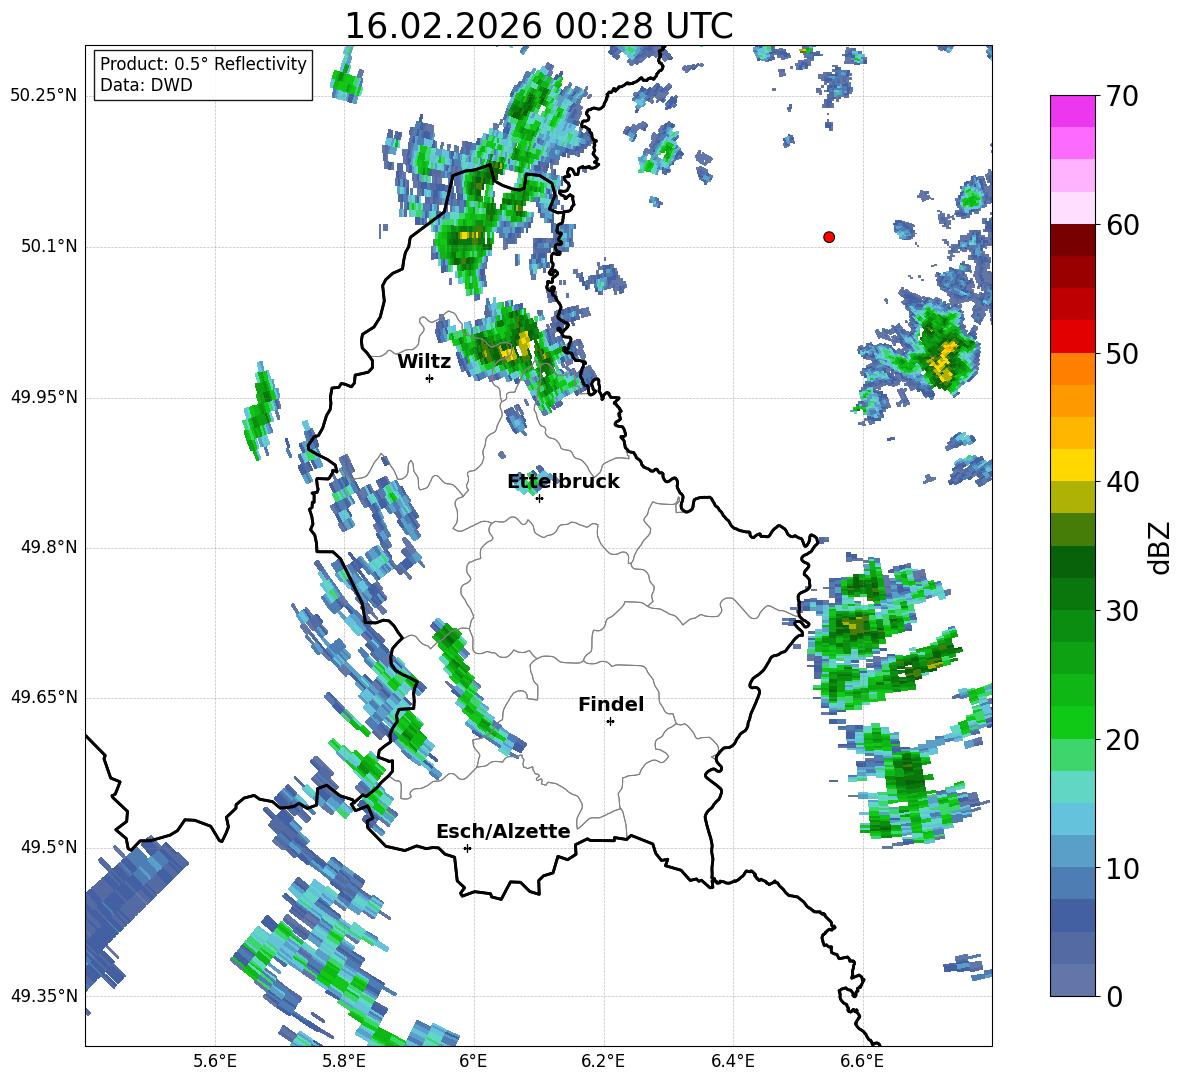Image resolution: width=1184 pixels, height=1081 pixels.
Task: Click the 30 tick on colorbar
Action: (1123, 611)
